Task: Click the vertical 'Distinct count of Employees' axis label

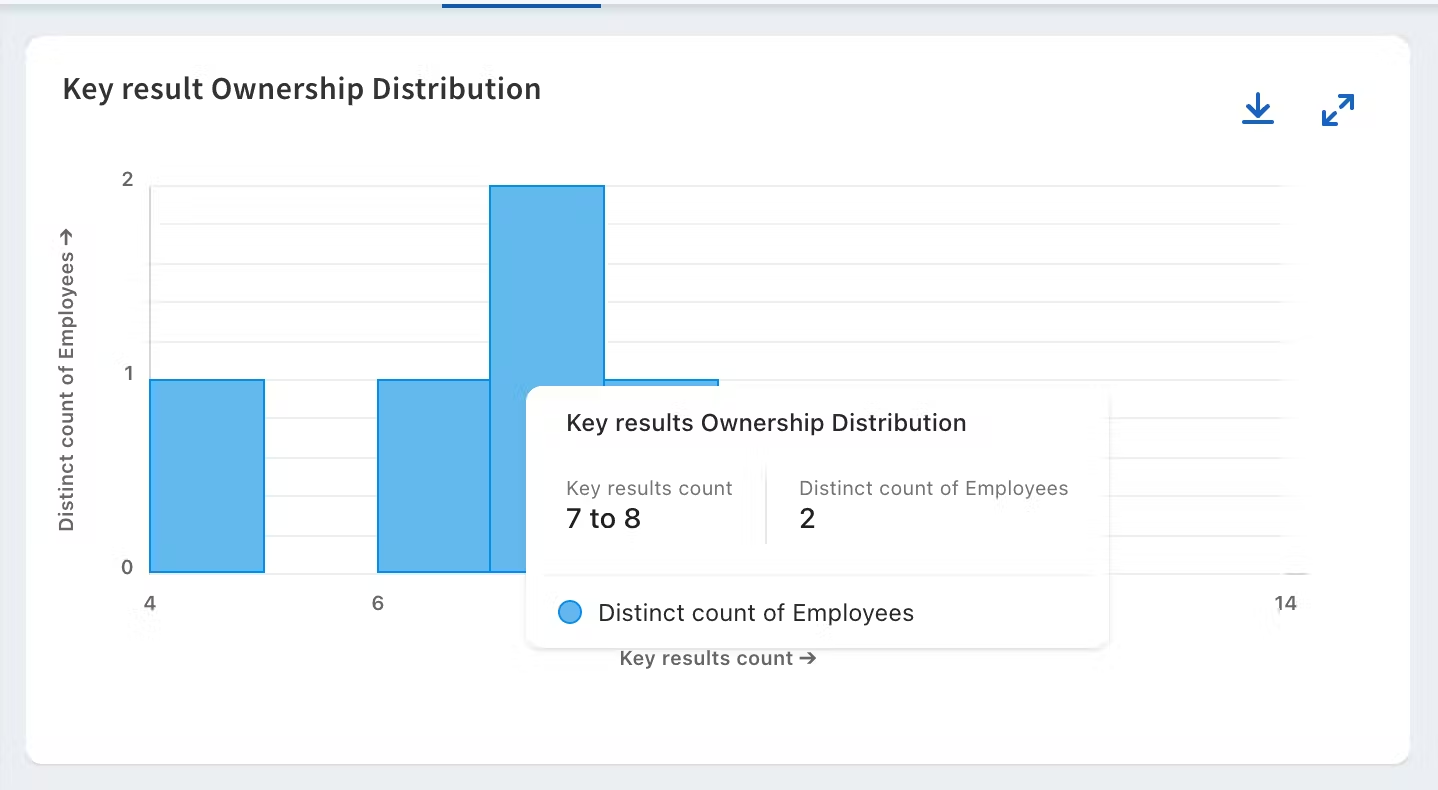Action: pos(67,380)
